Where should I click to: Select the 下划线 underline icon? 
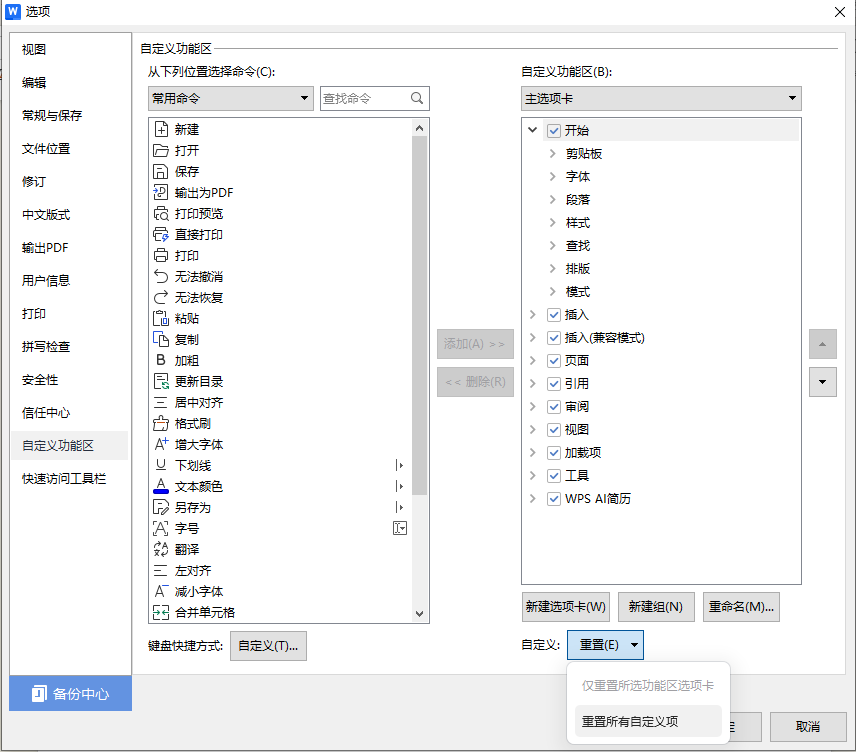161,465
